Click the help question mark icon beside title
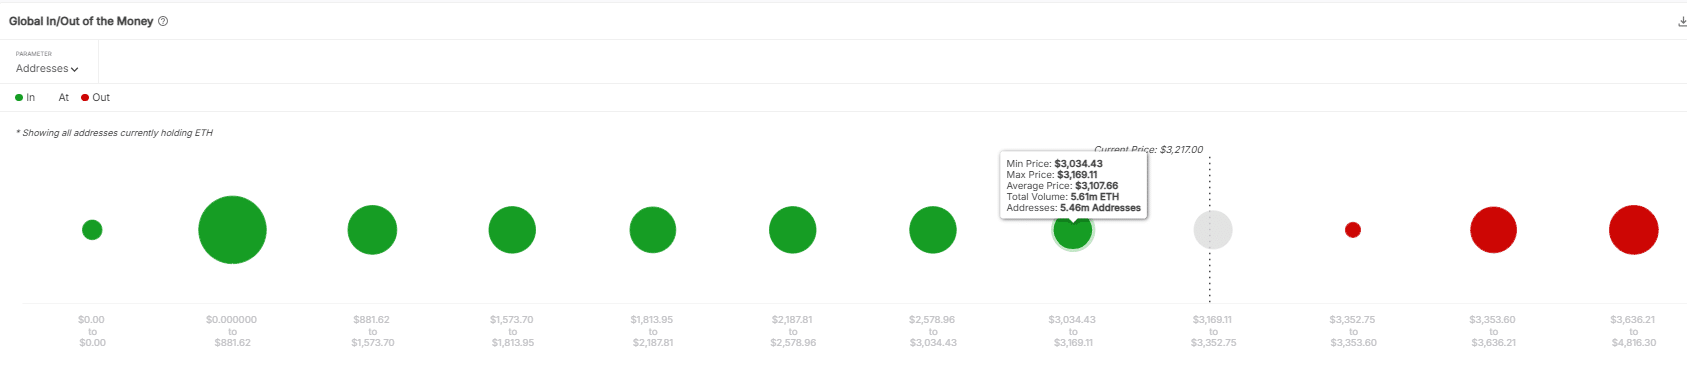Screen dimensions: 1687x369 (163, 21)
